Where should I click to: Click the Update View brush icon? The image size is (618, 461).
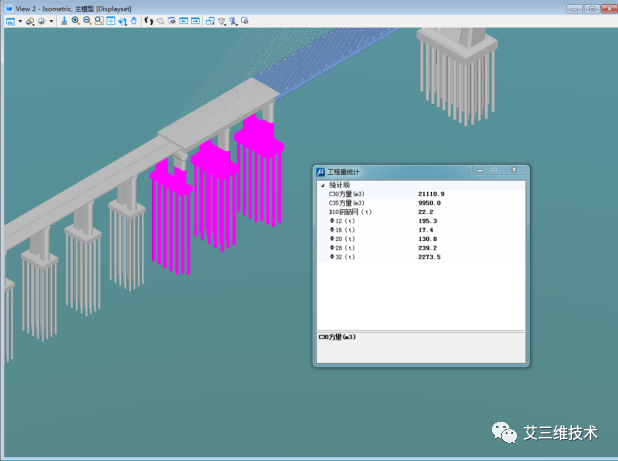62,20
